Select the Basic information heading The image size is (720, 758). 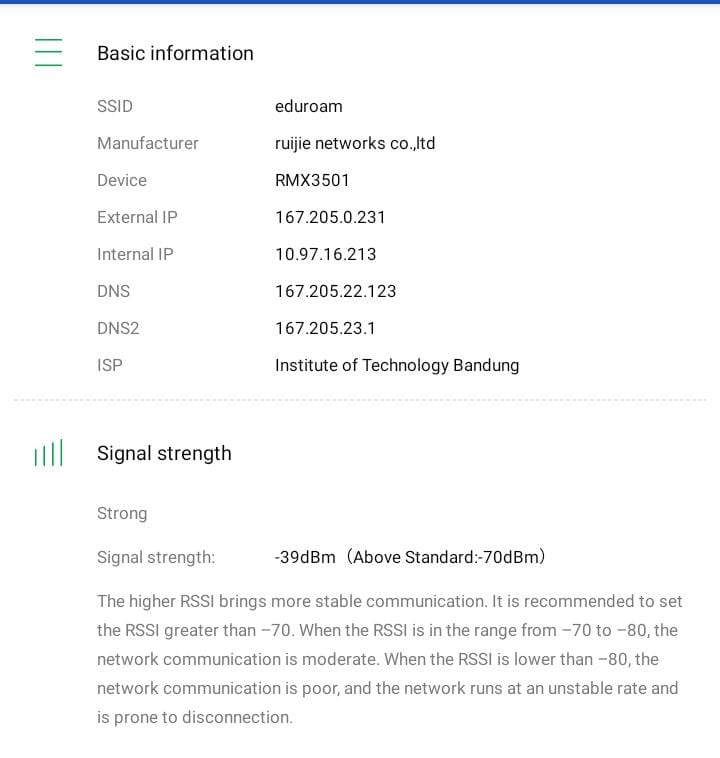175,53
